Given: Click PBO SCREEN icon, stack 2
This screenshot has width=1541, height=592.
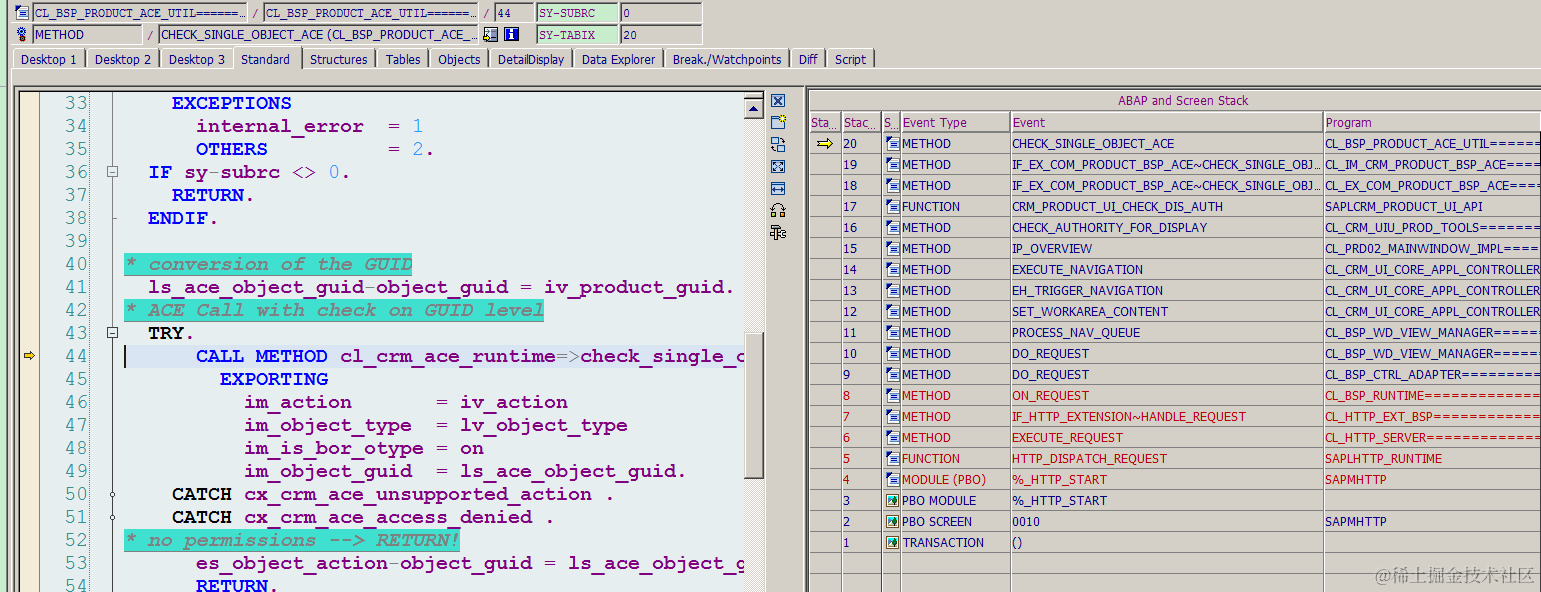Looking at the screenshot, I should [892, 522].
